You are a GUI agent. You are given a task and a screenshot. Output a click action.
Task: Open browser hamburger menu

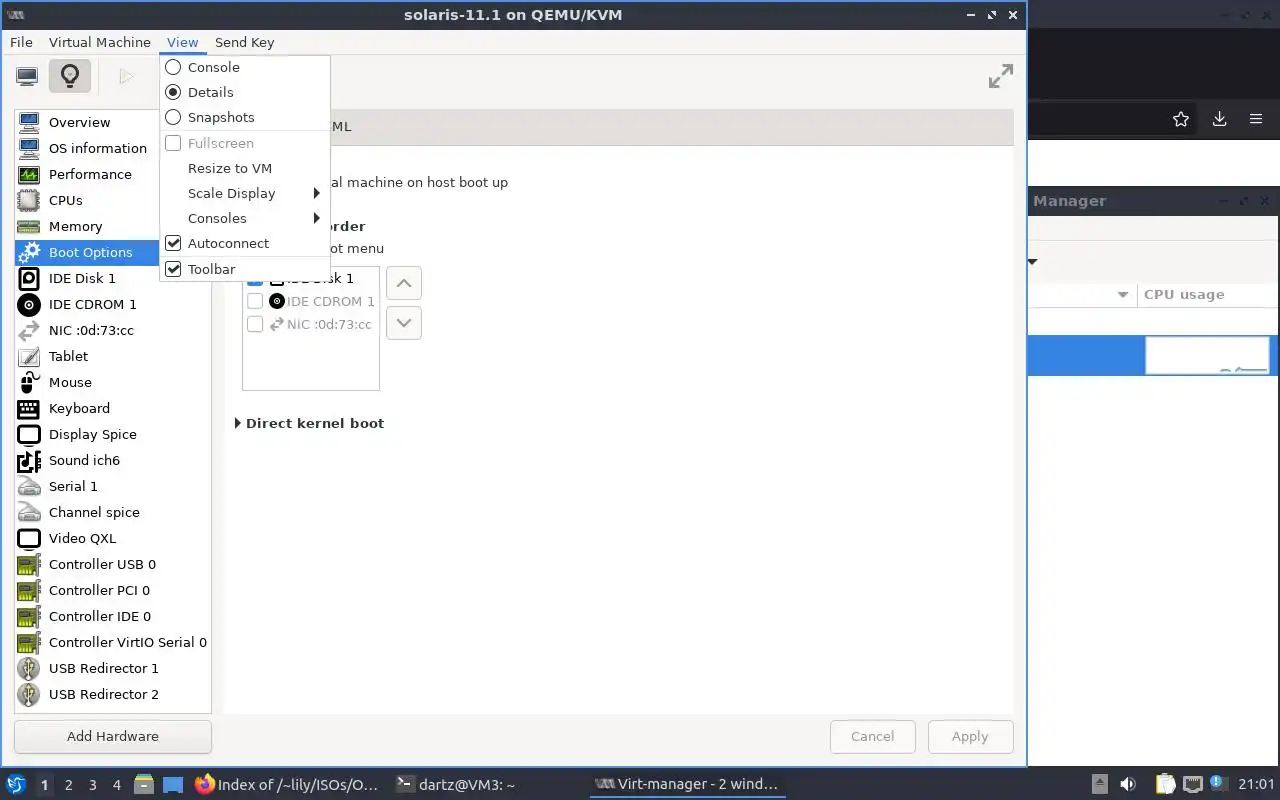point(1256,119)
